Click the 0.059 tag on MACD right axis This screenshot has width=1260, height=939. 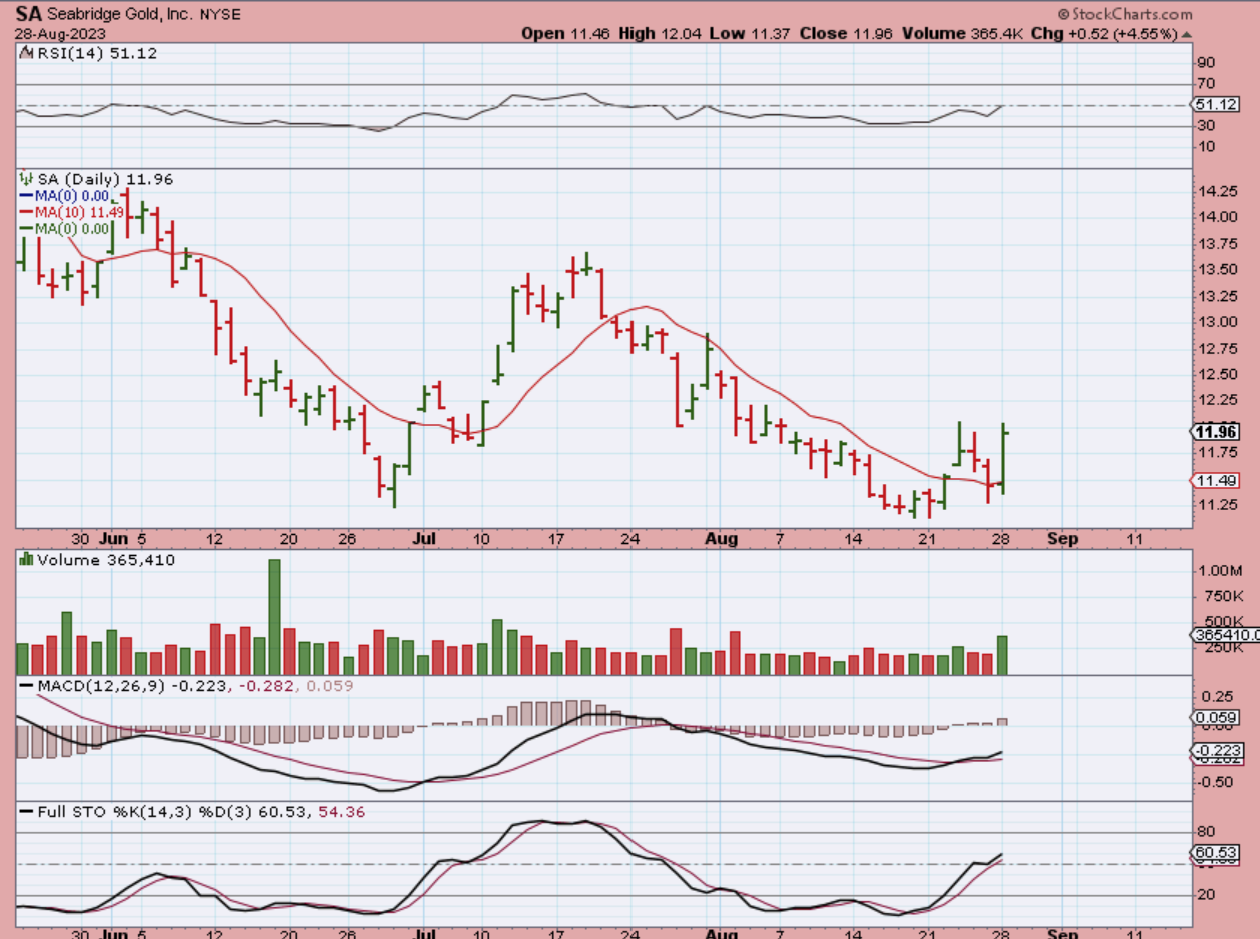pos(1215,718)
